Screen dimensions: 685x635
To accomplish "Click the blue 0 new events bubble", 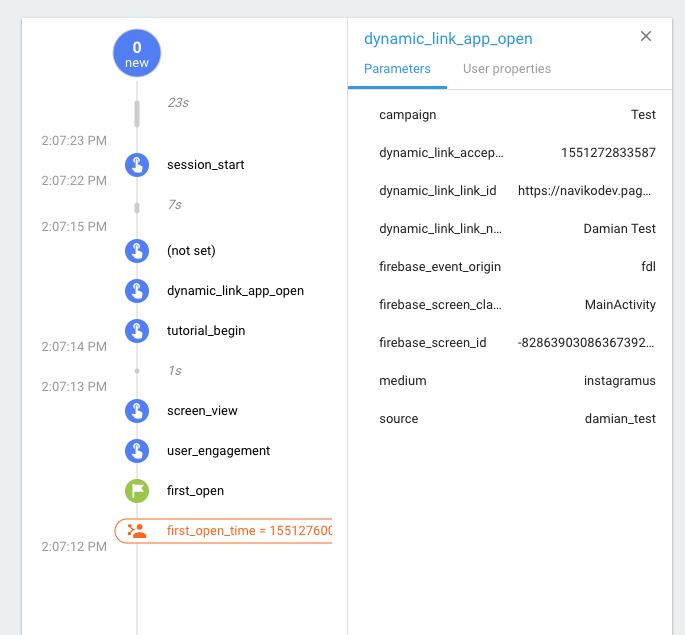I will [137, 53].
